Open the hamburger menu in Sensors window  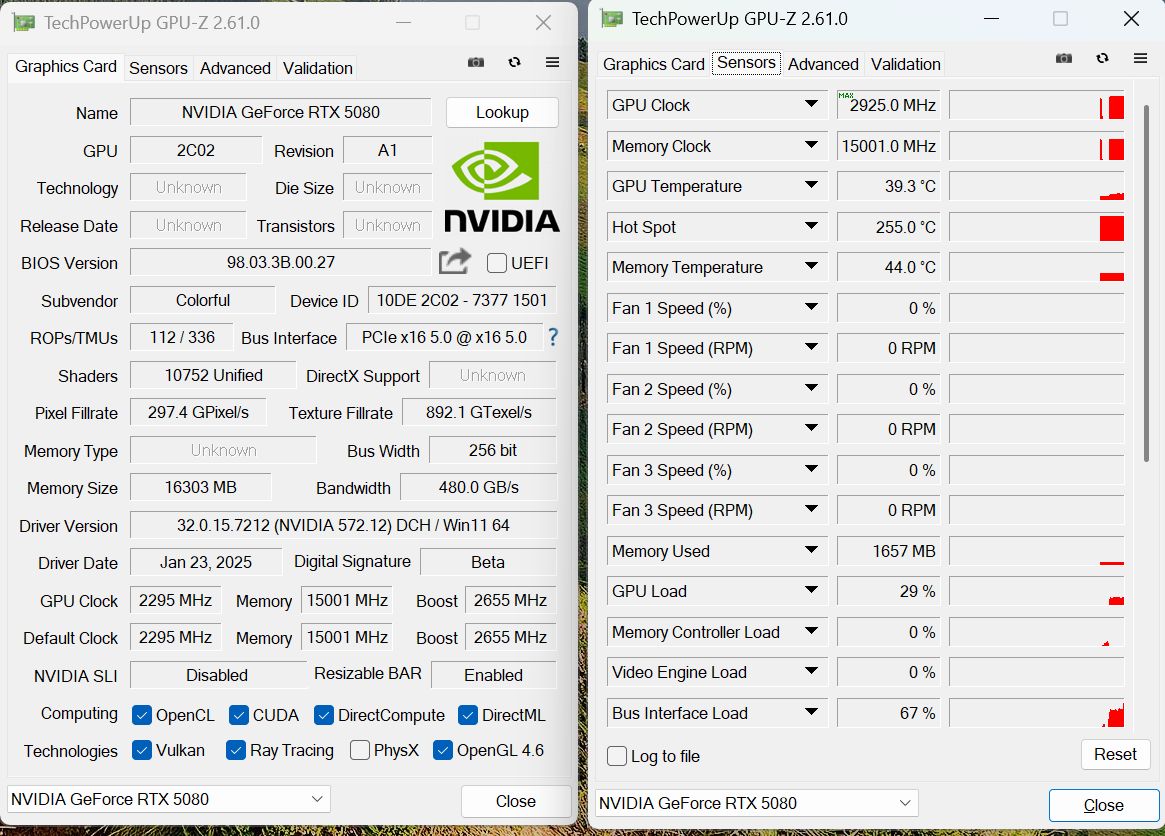click(x=1140, y=58)
